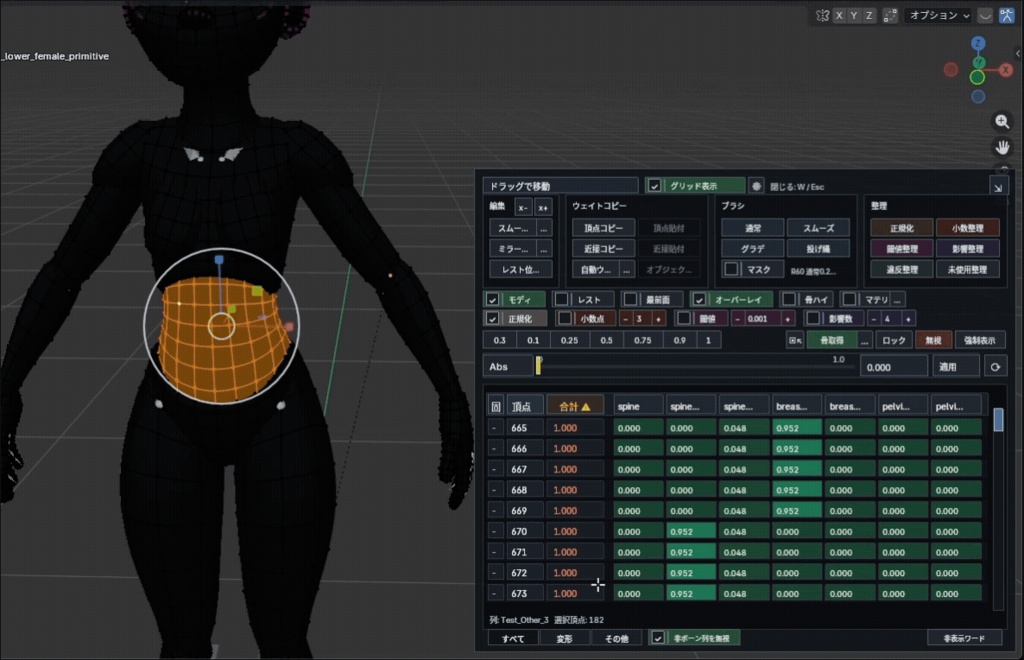Open options next to マテリ checkbox
Image resolution: width=1024 pixels, height=660 pixels.
898,300
